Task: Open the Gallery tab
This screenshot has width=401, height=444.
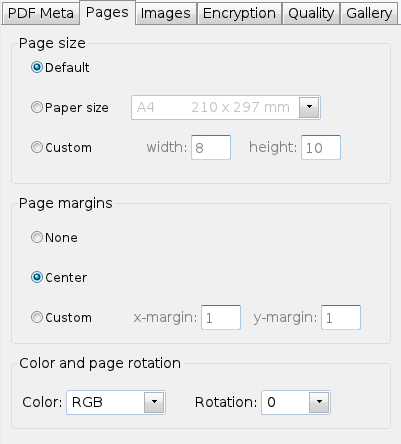Action: point(369,13)
